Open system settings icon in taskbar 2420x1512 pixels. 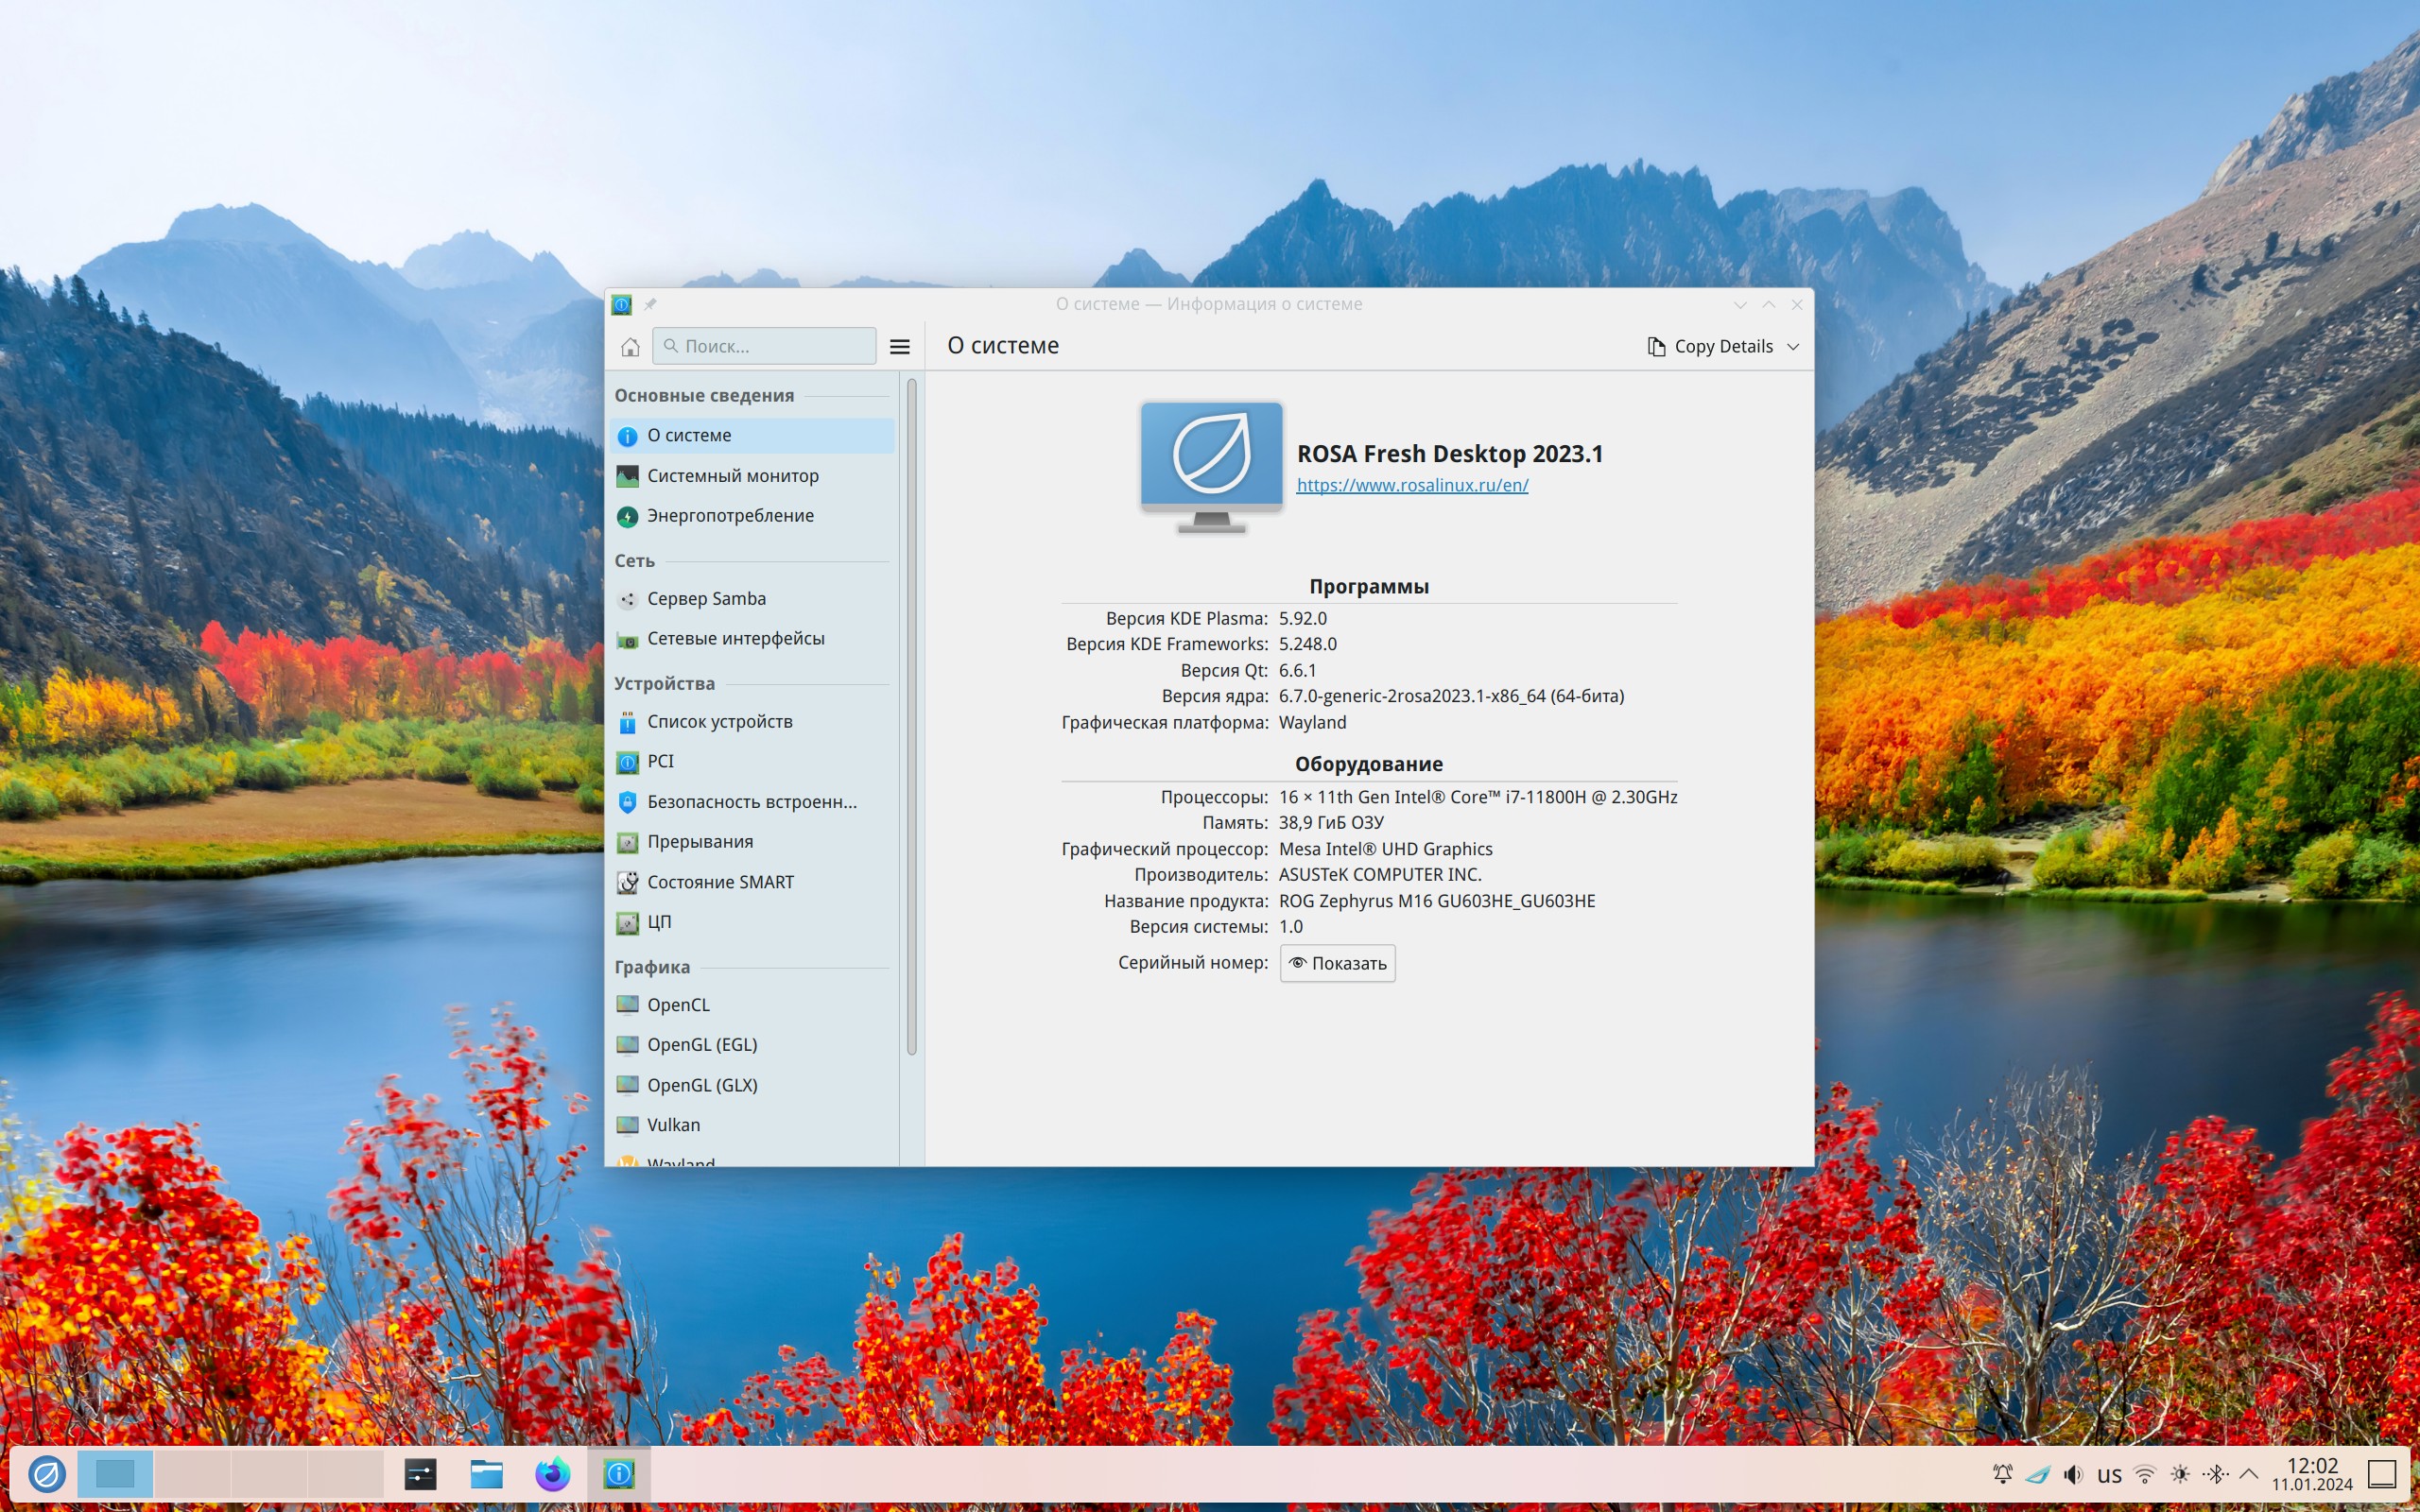(x=420, y=1473)
